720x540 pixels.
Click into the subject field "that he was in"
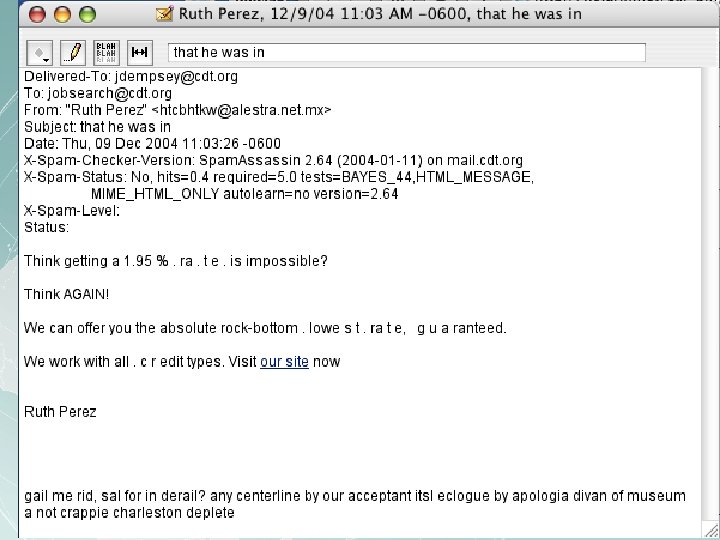pyautogui.click(x=407, y=52)
